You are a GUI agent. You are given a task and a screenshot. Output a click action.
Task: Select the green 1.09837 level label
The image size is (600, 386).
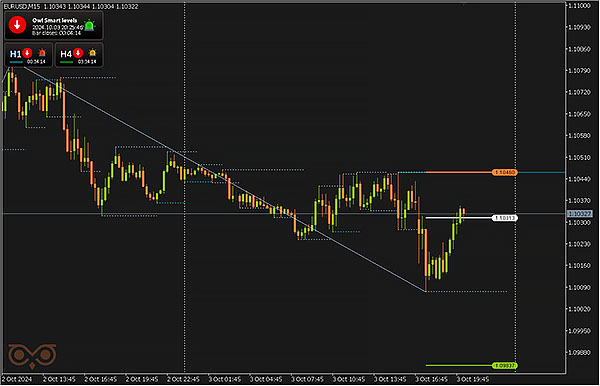[x=504, y=366]
